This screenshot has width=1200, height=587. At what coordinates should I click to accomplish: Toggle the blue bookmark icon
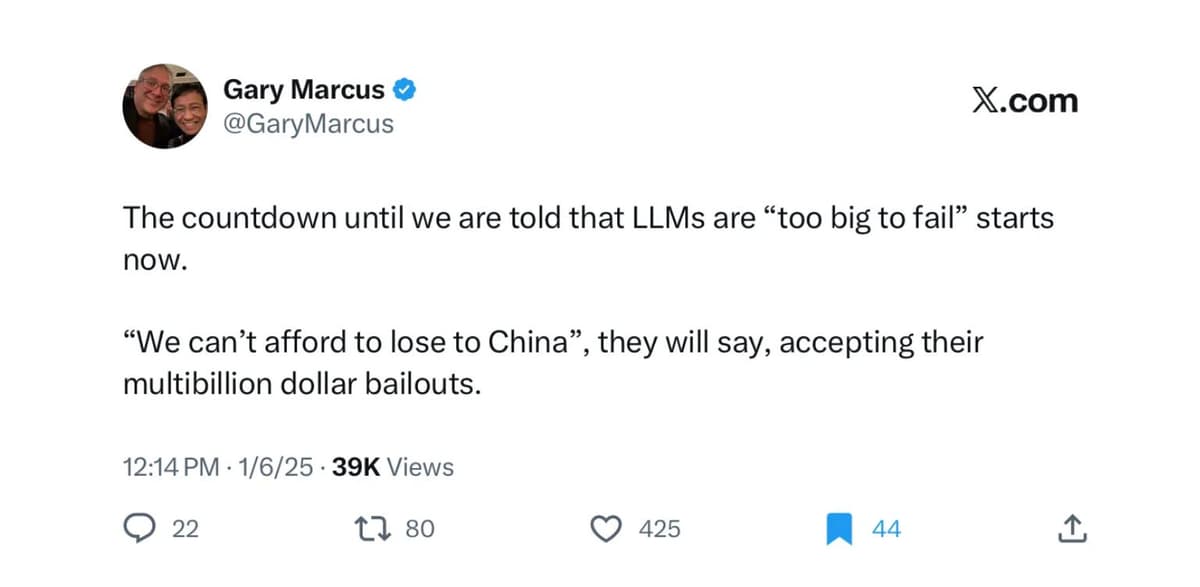(838, 529)
